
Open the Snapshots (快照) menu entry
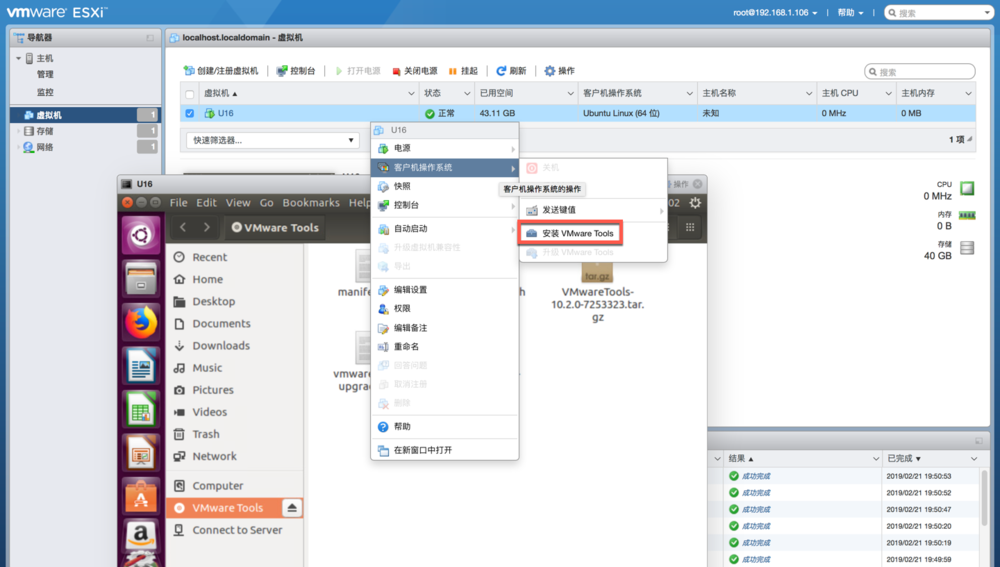coord(445,186)
